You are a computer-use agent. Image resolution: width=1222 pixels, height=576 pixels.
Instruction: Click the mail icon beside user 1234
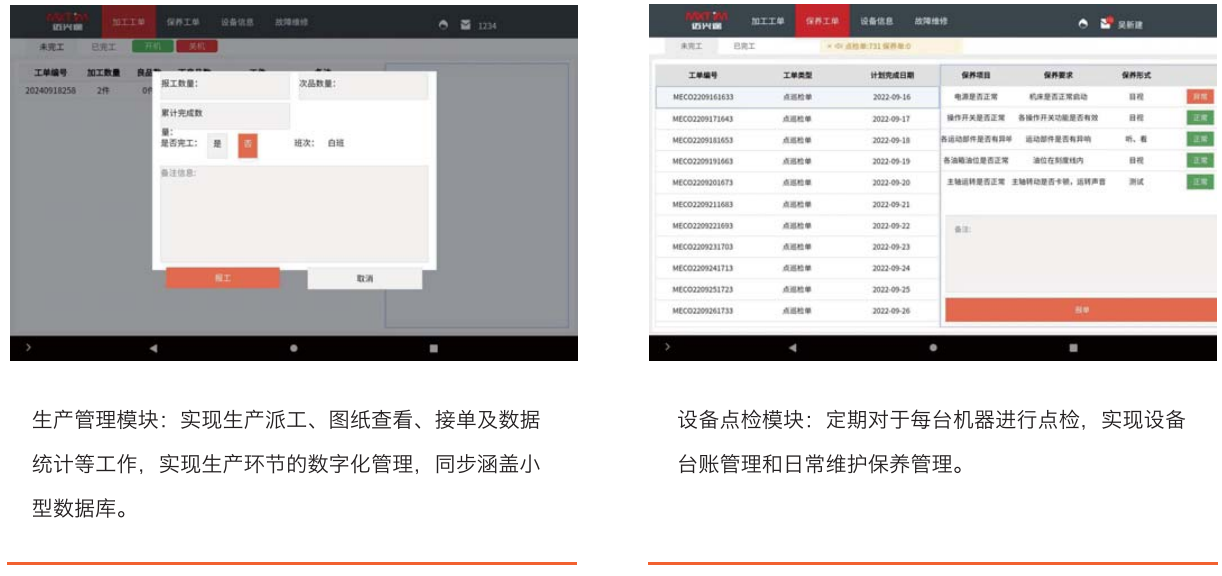tap(466, 24)
